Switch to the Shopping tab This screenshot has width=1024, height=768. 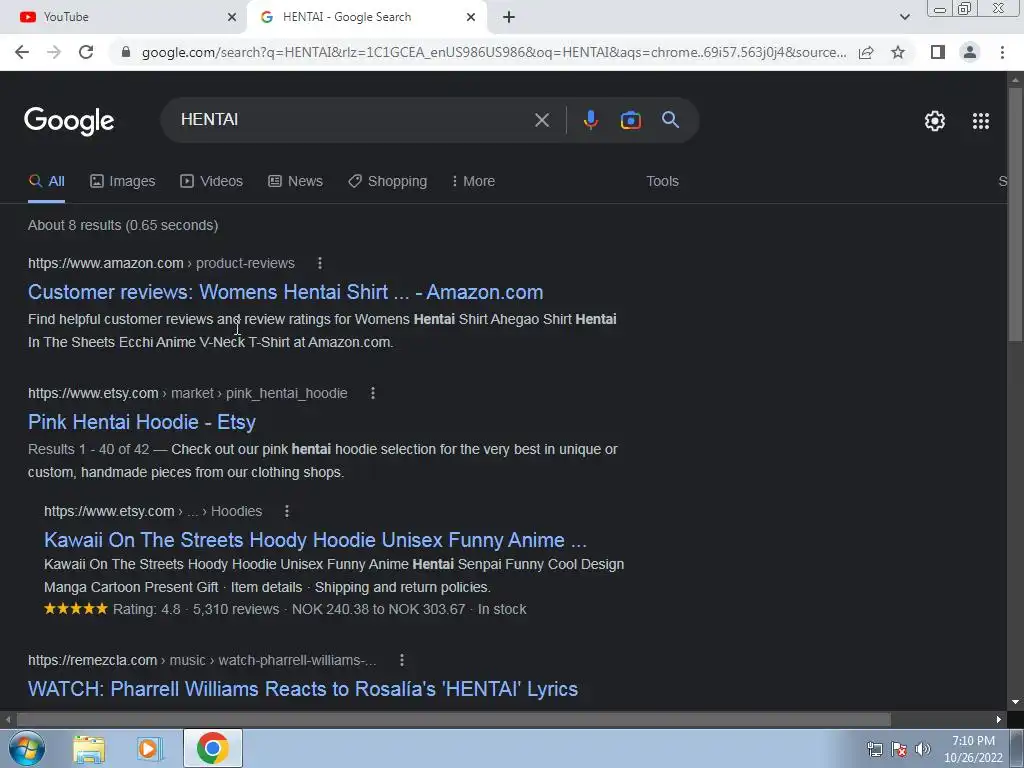tap(387, 181)
